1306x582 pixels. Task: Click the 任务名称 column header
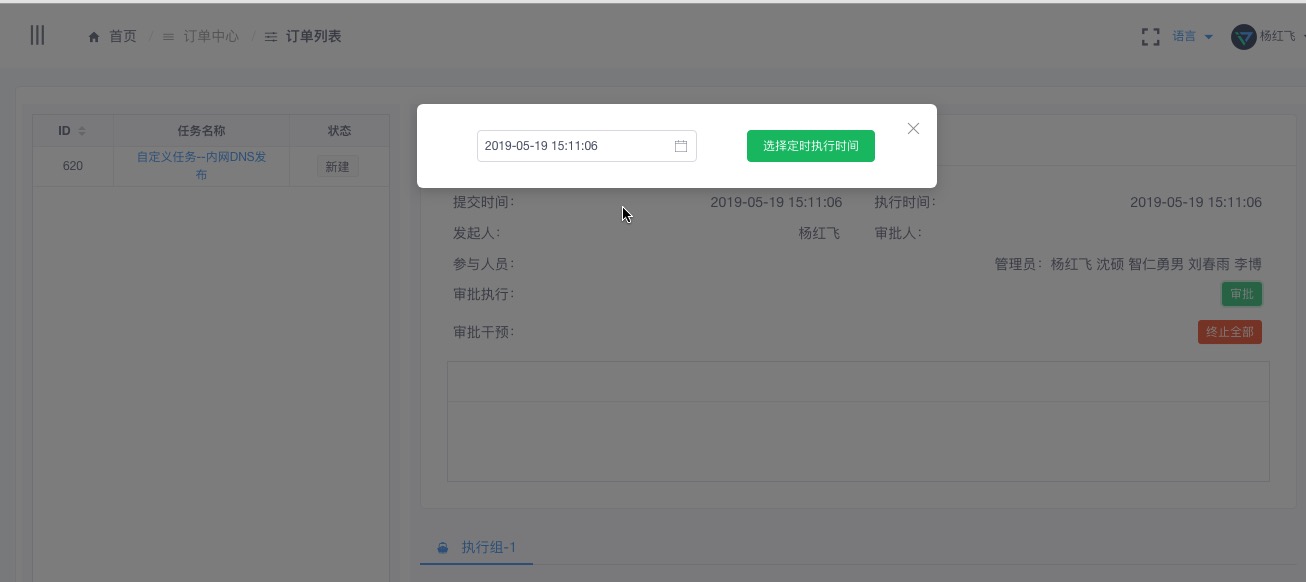[x=201, y=131]
